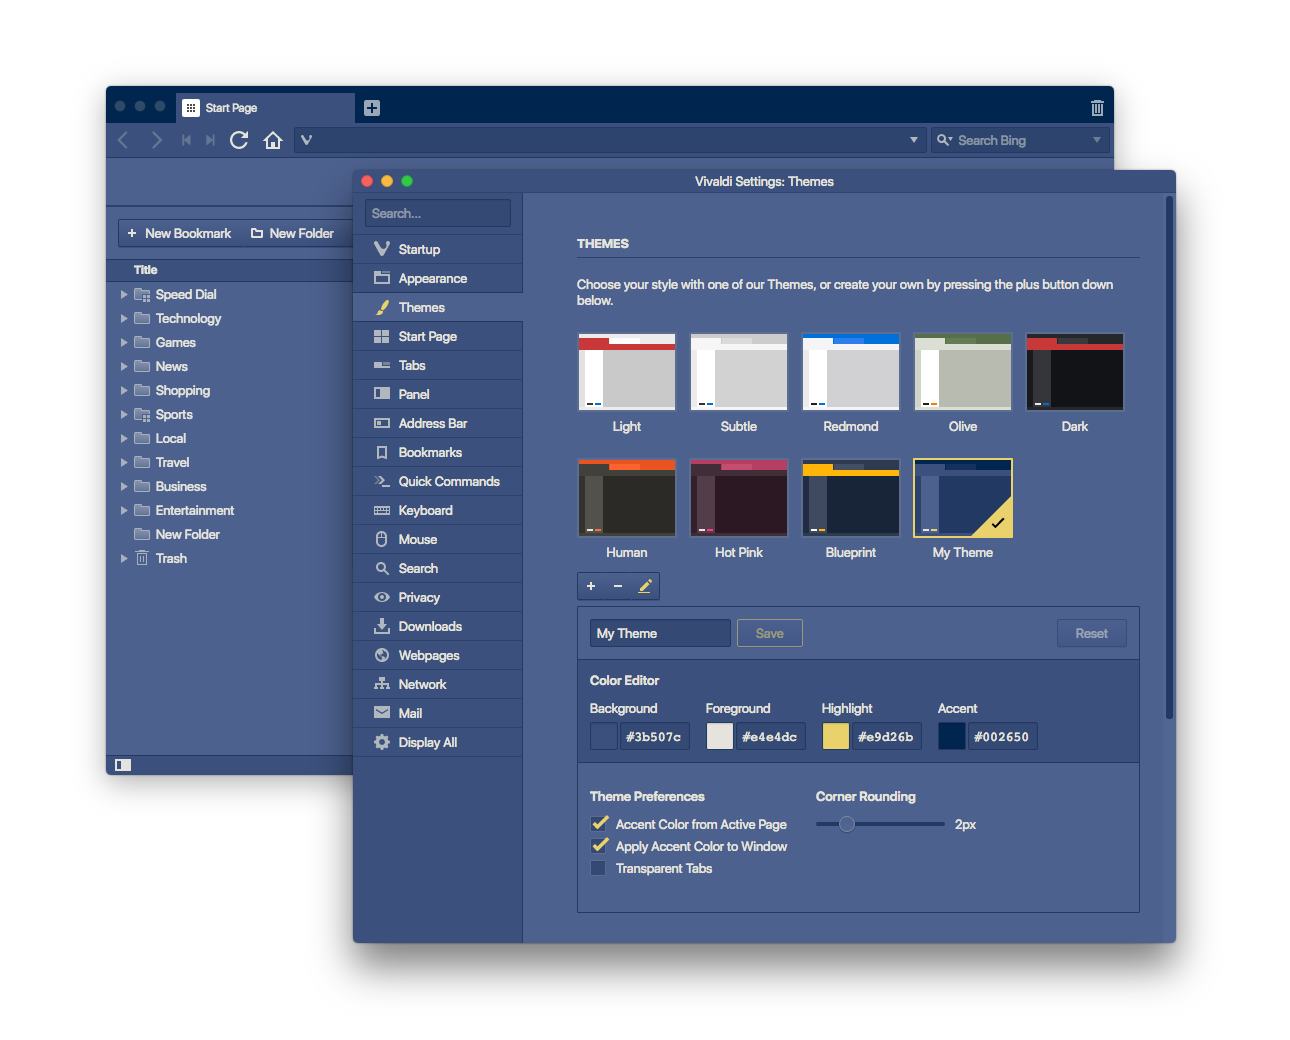Image resolution: width=1290 pixels, height=1040 pixels.
Task: Open the Search Bing engine dropdown
Action: coord(1096,140)
